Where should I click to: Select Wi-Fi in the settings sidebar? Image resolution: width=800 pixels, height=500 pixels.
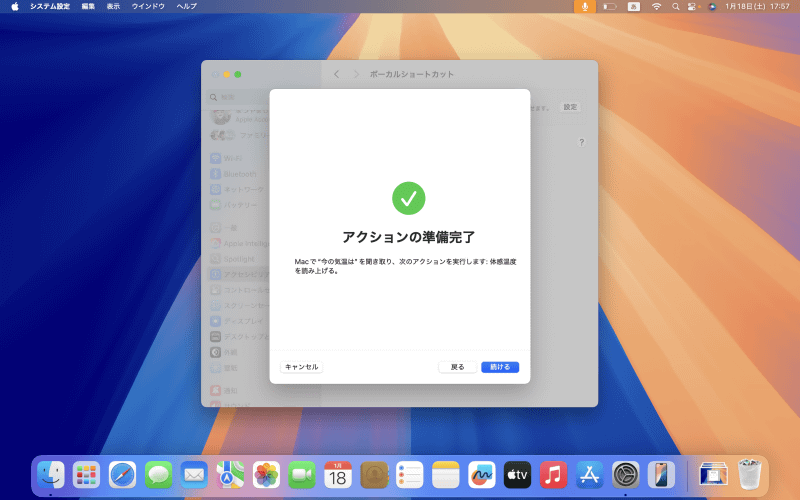239,158
